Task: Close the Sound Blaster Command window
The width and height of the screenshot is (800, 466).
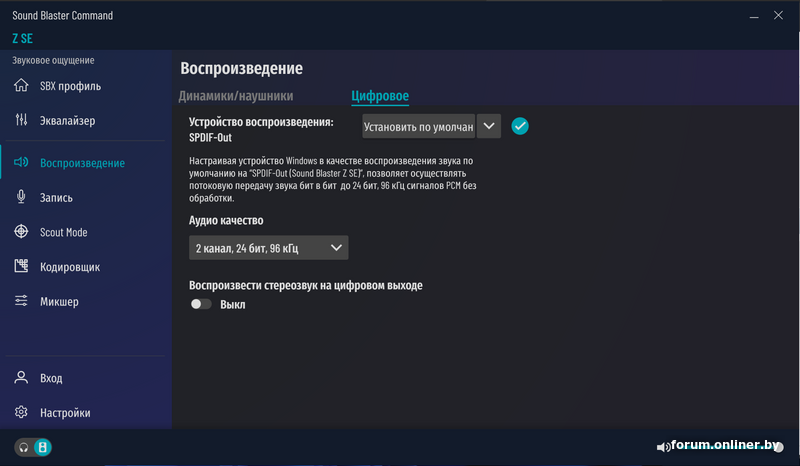Action: coord(778,15)
